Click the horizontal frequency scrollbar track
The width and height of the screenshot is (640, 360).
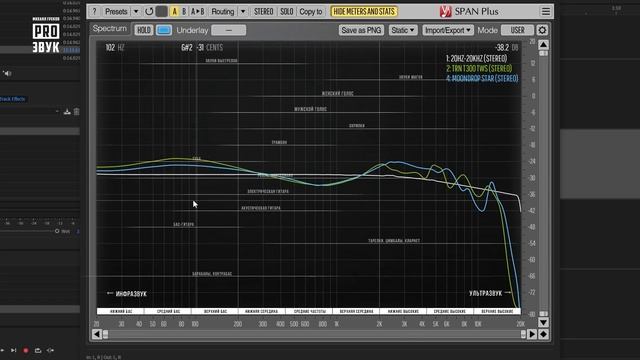(x=314, y=334)
